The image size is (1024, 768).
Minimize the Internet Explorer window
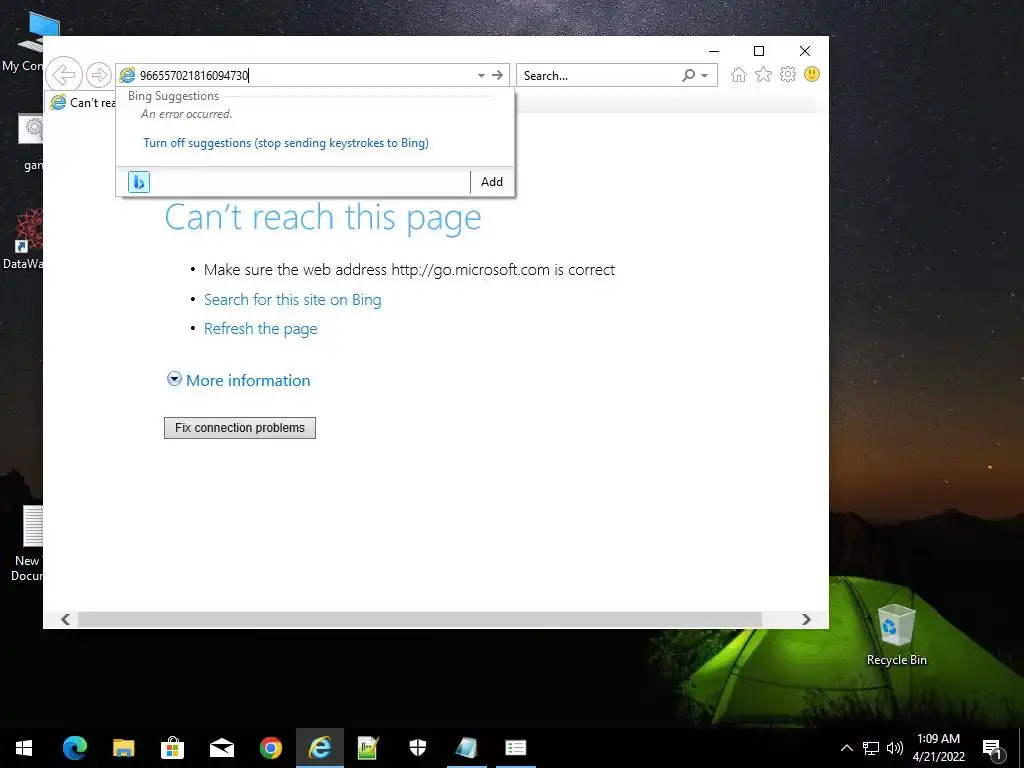(714, 51)
